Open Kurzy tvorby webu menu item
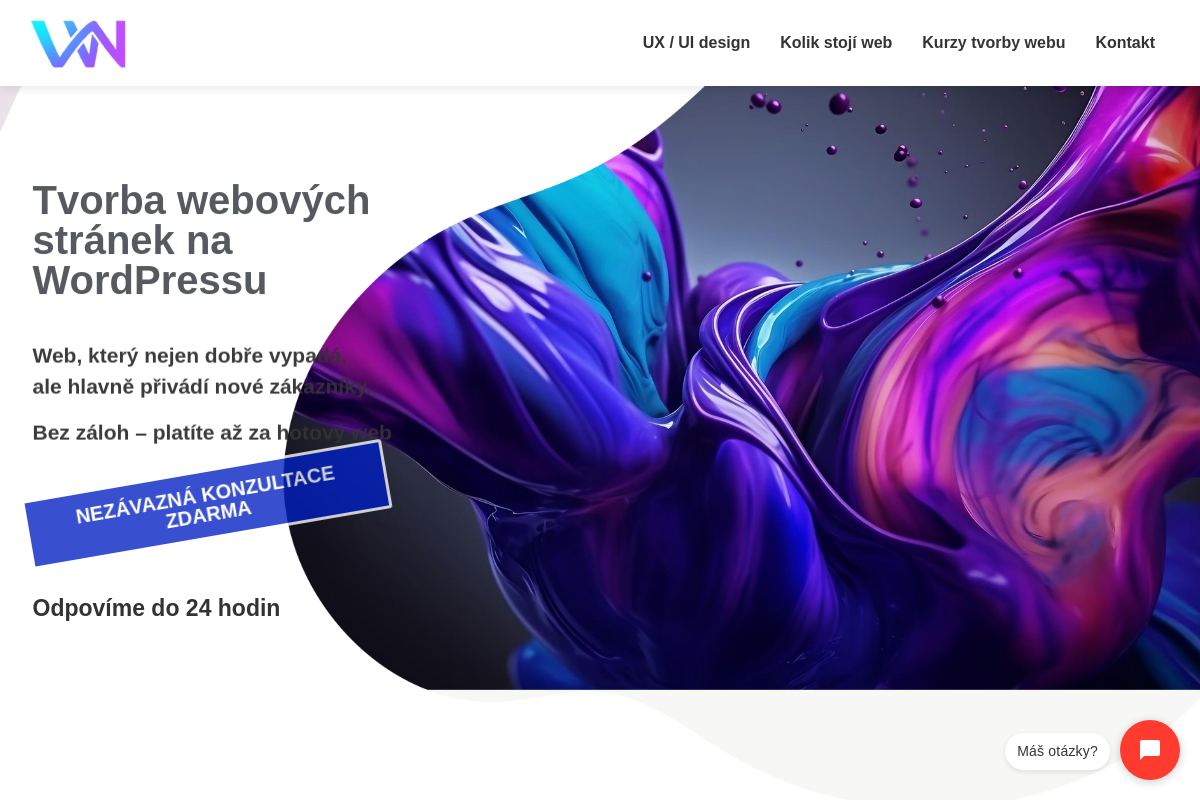Screen dimensions: 1200x800 [993, 43]
